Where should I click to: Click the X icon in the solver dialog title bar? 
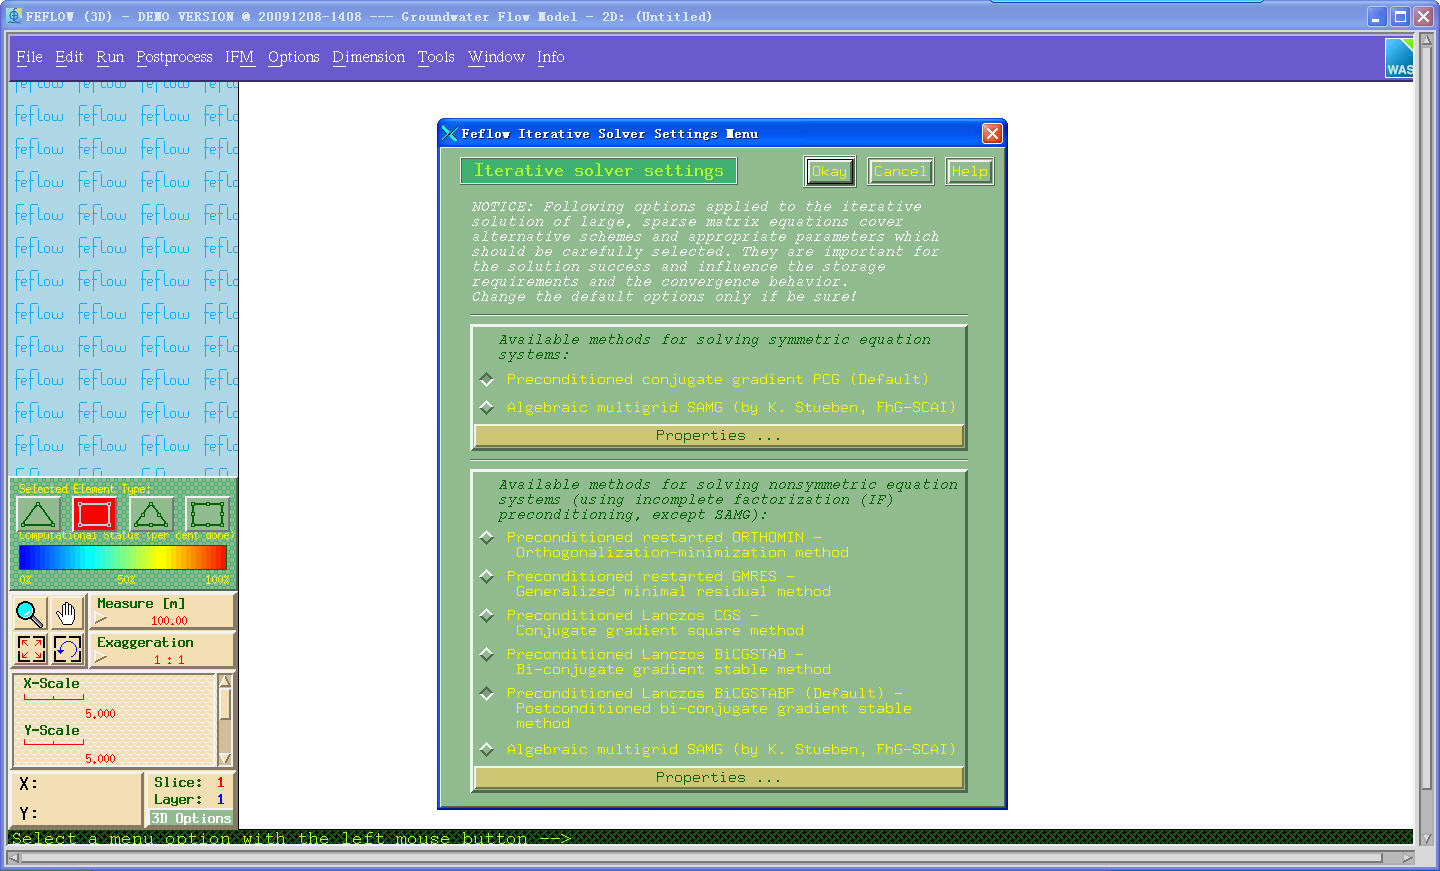[449, 133]
